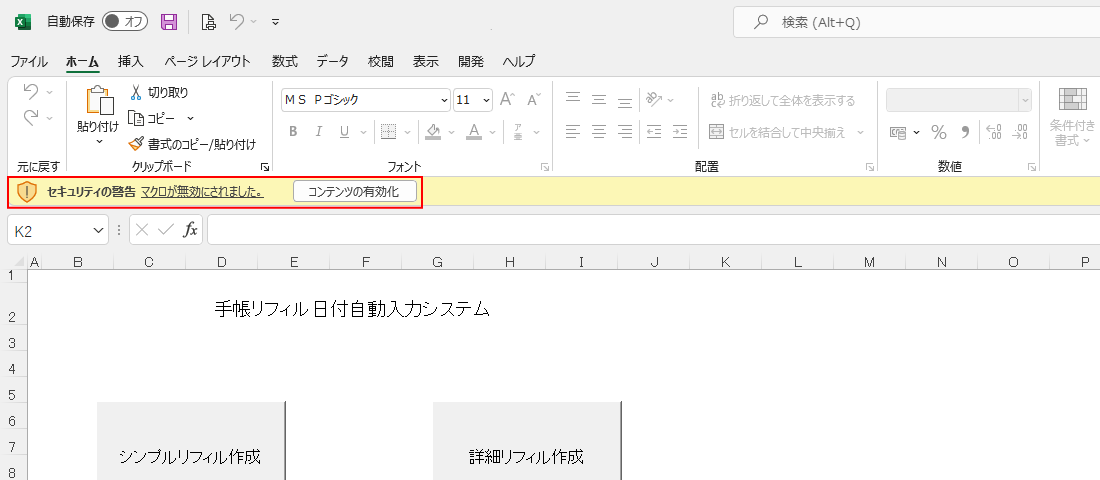Viewport: 1100px width, 480px height.
Task: Click the insert function fx icon
Action: coord(190,230)
